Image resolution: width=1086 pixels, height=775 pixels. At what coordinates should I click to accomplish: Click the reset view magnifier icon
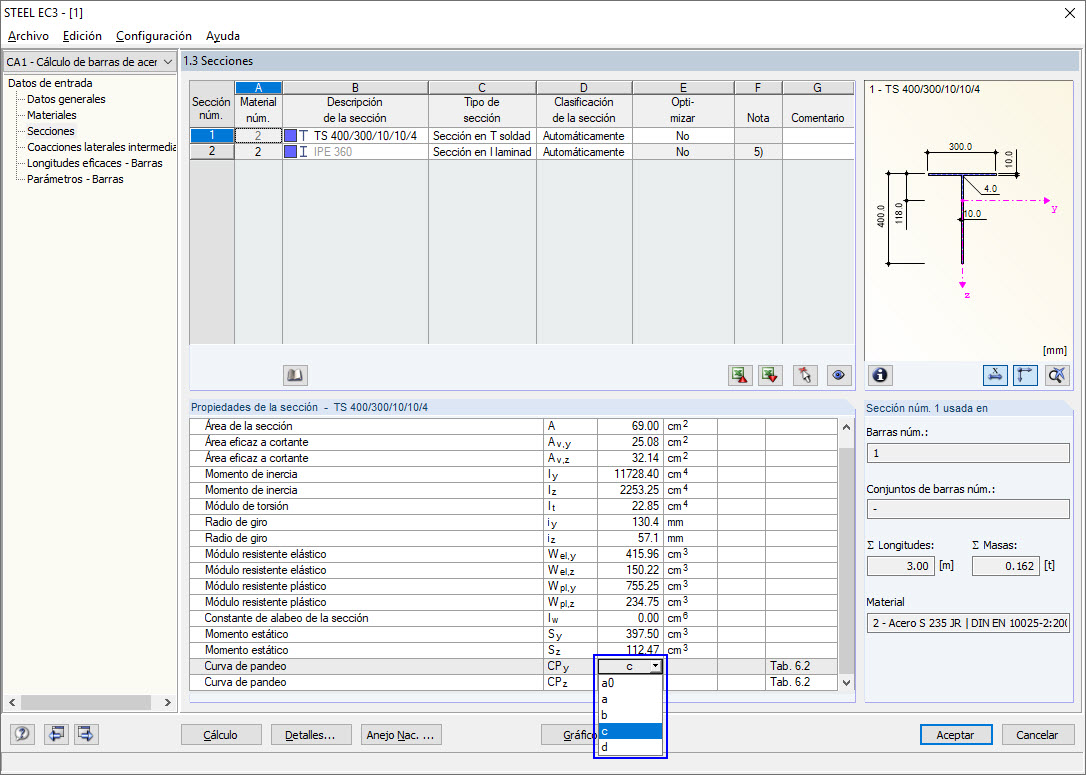[x=1057, y=375]
